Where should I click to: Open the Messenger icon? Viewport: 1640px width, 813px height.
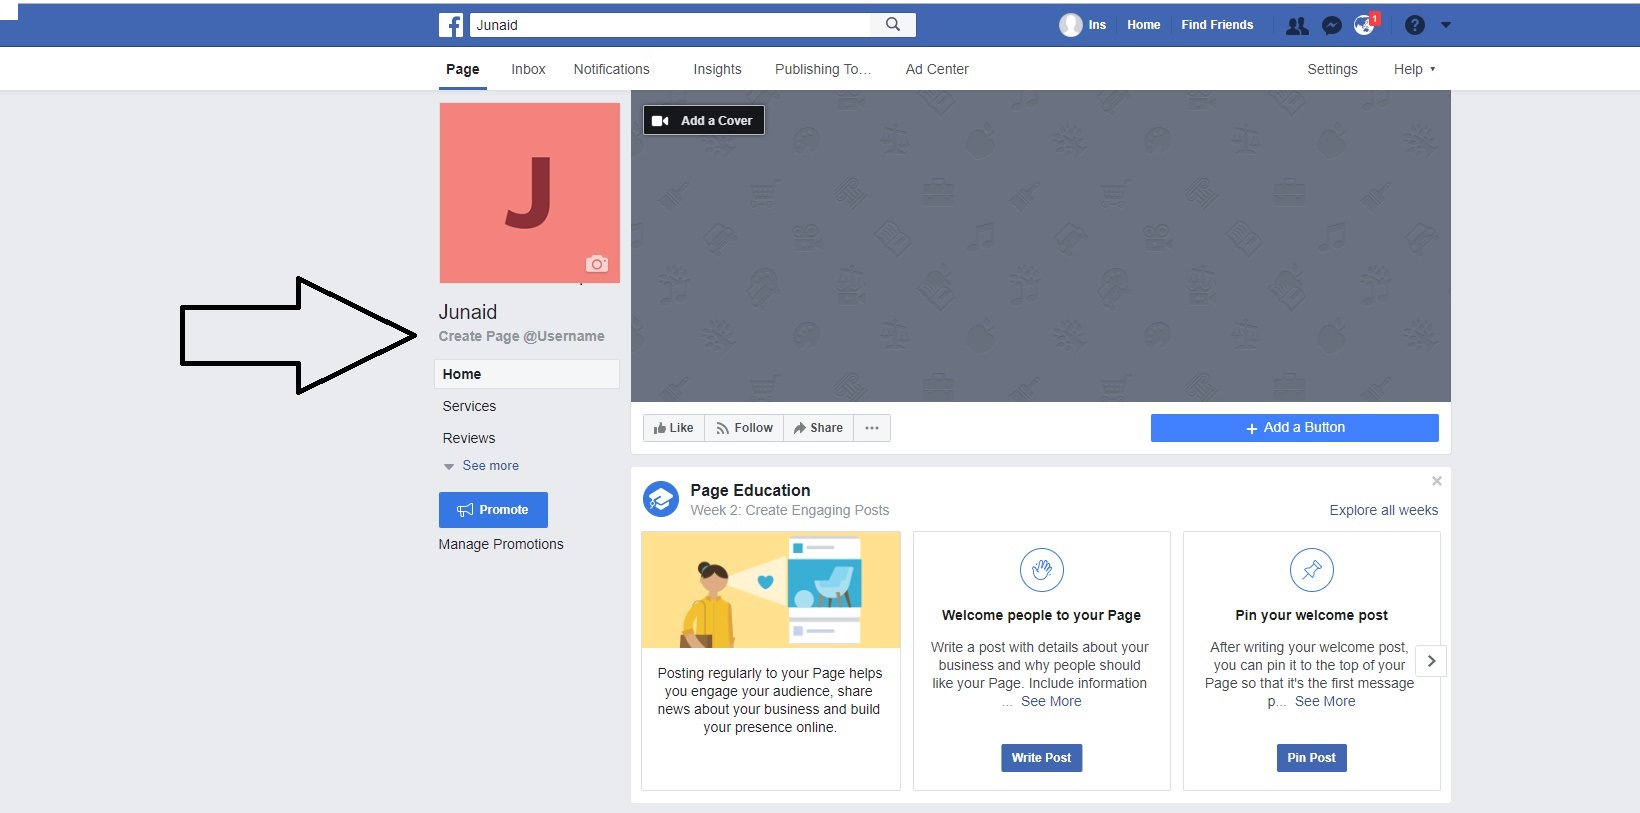tap(1331, 26)
